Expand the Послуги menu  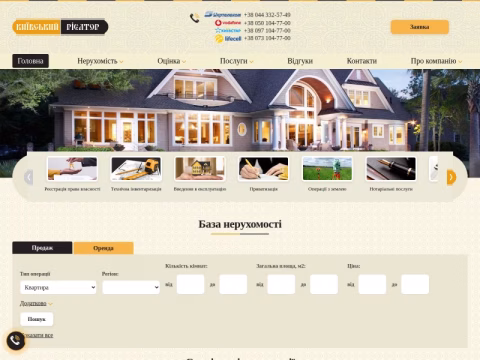click(x=237, y=61)
